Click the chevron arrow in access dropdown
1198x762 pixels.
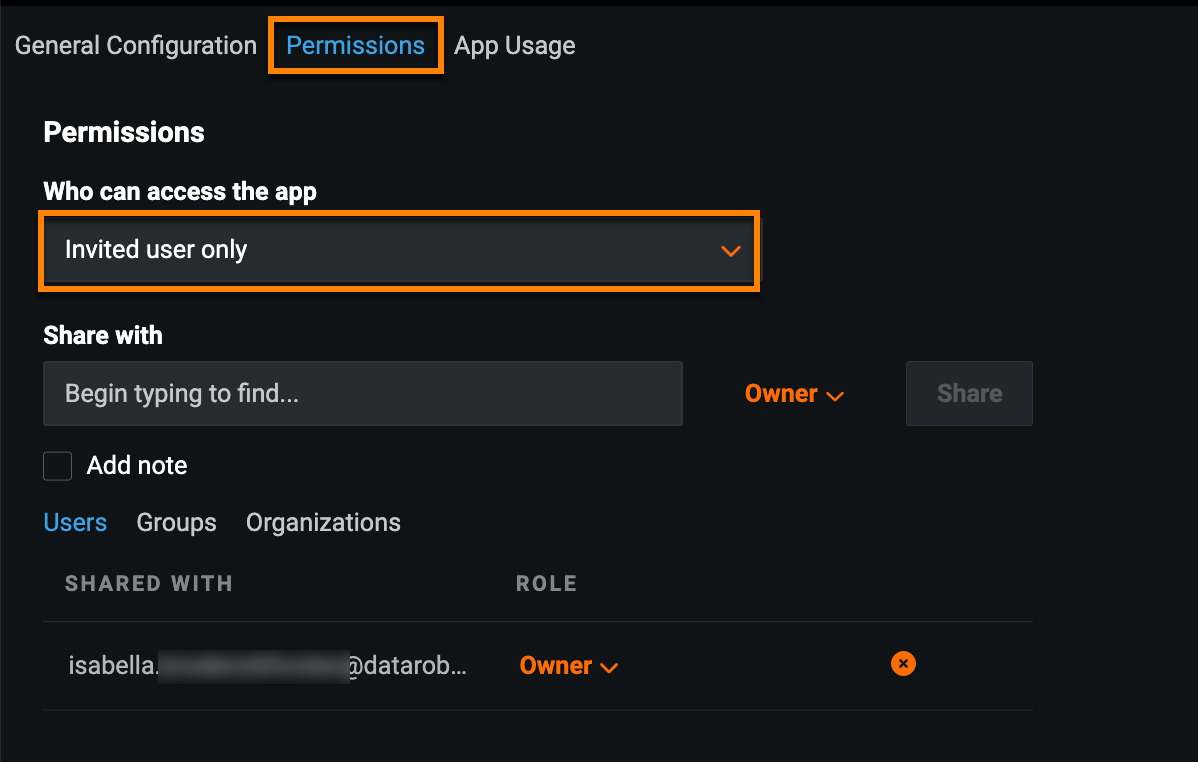pyautogui.click(x=731, y=251)
